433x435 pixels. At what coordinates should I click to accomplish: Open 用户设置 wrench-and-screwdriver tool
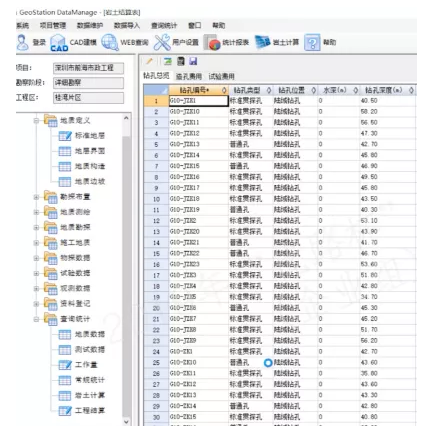162,43
